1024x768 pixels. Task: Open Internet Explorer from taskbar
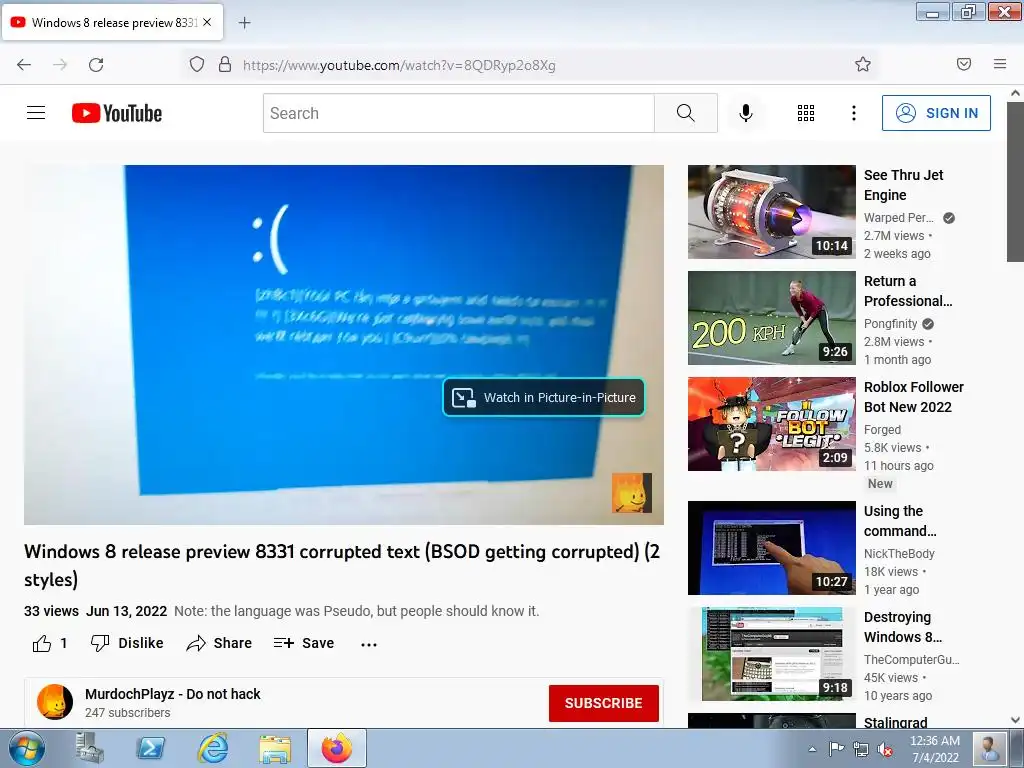click(213, 748)
